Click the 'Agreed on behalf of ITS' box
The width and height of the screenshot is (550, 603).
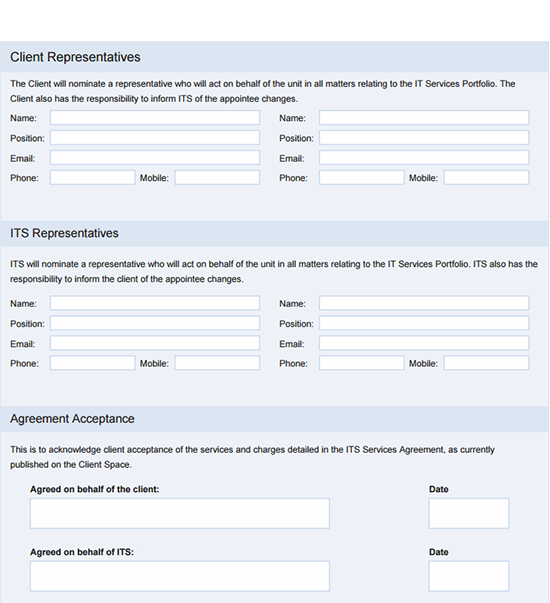180,576
